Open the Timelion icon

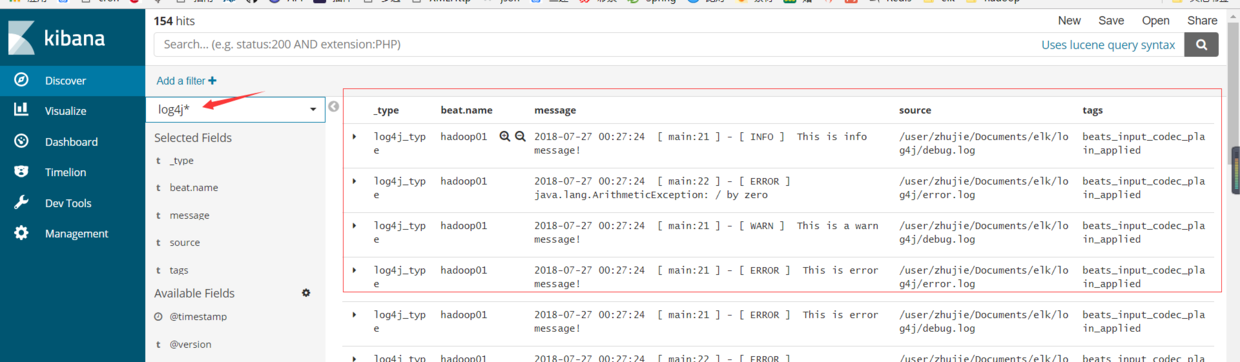(21, 172)
